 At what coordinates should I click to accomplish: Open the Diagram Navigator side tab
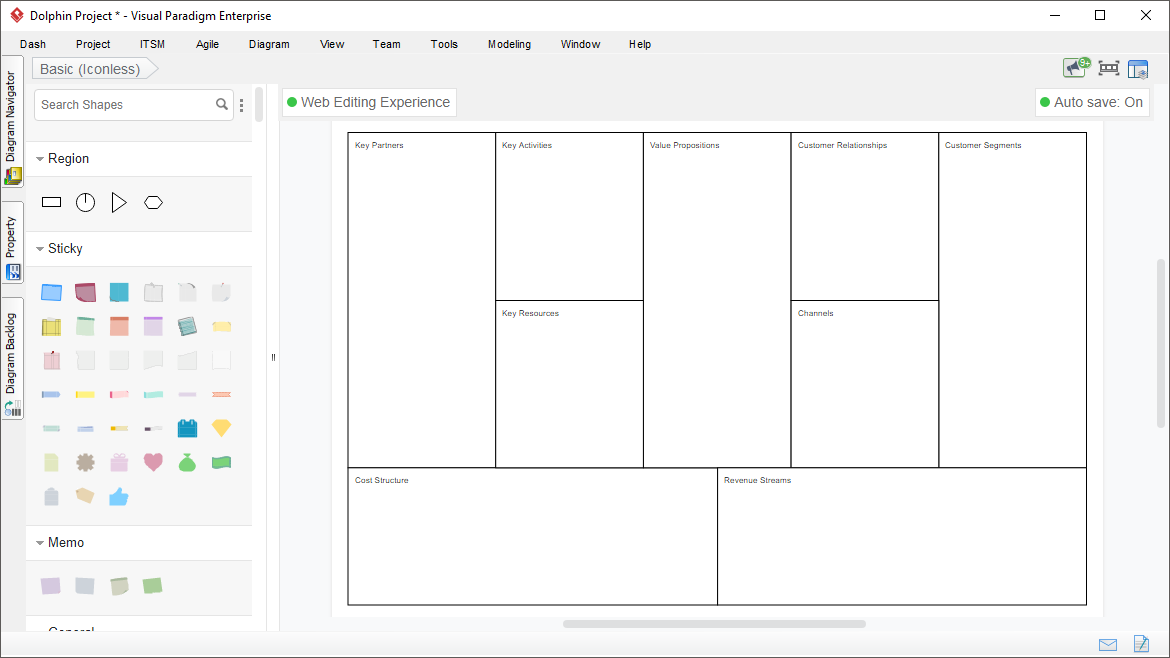[x=12, y=122]
